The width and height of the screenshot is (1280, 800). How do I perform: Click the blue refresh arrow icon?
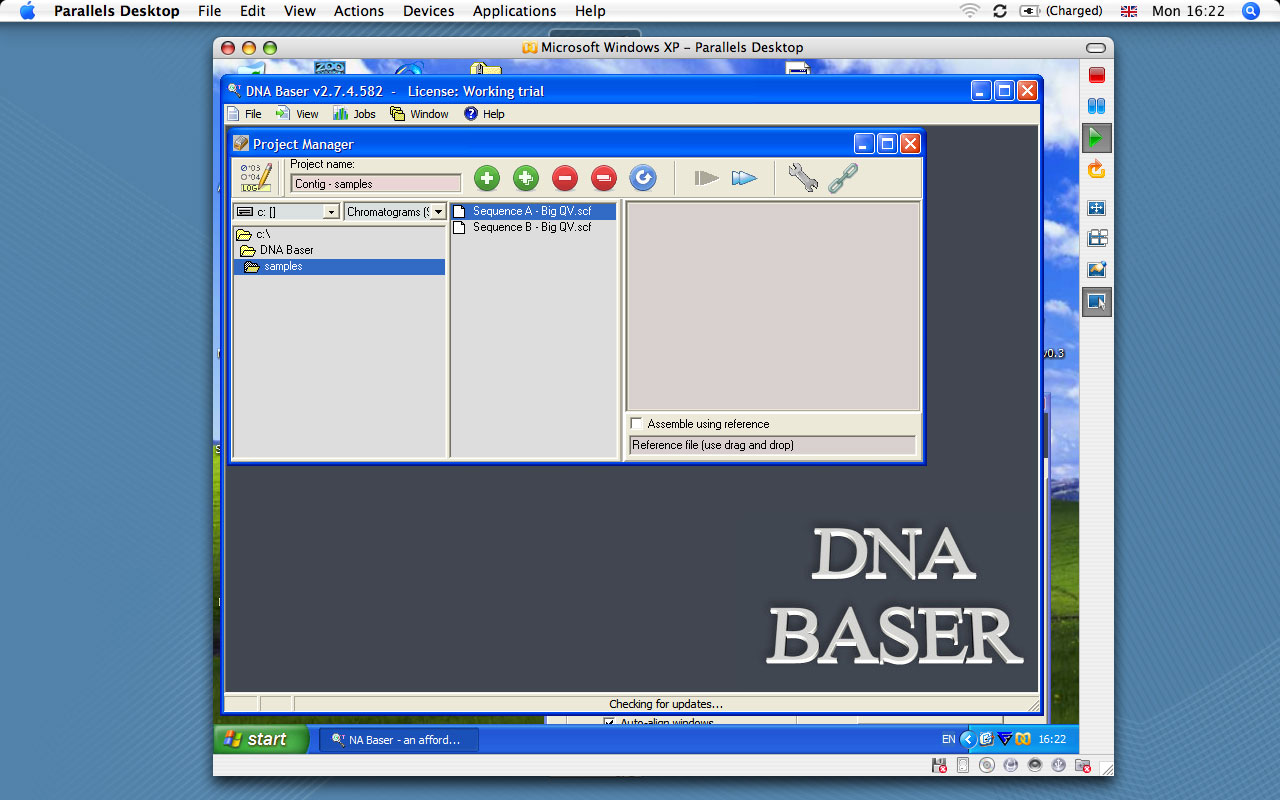click(x=643, y=178)
